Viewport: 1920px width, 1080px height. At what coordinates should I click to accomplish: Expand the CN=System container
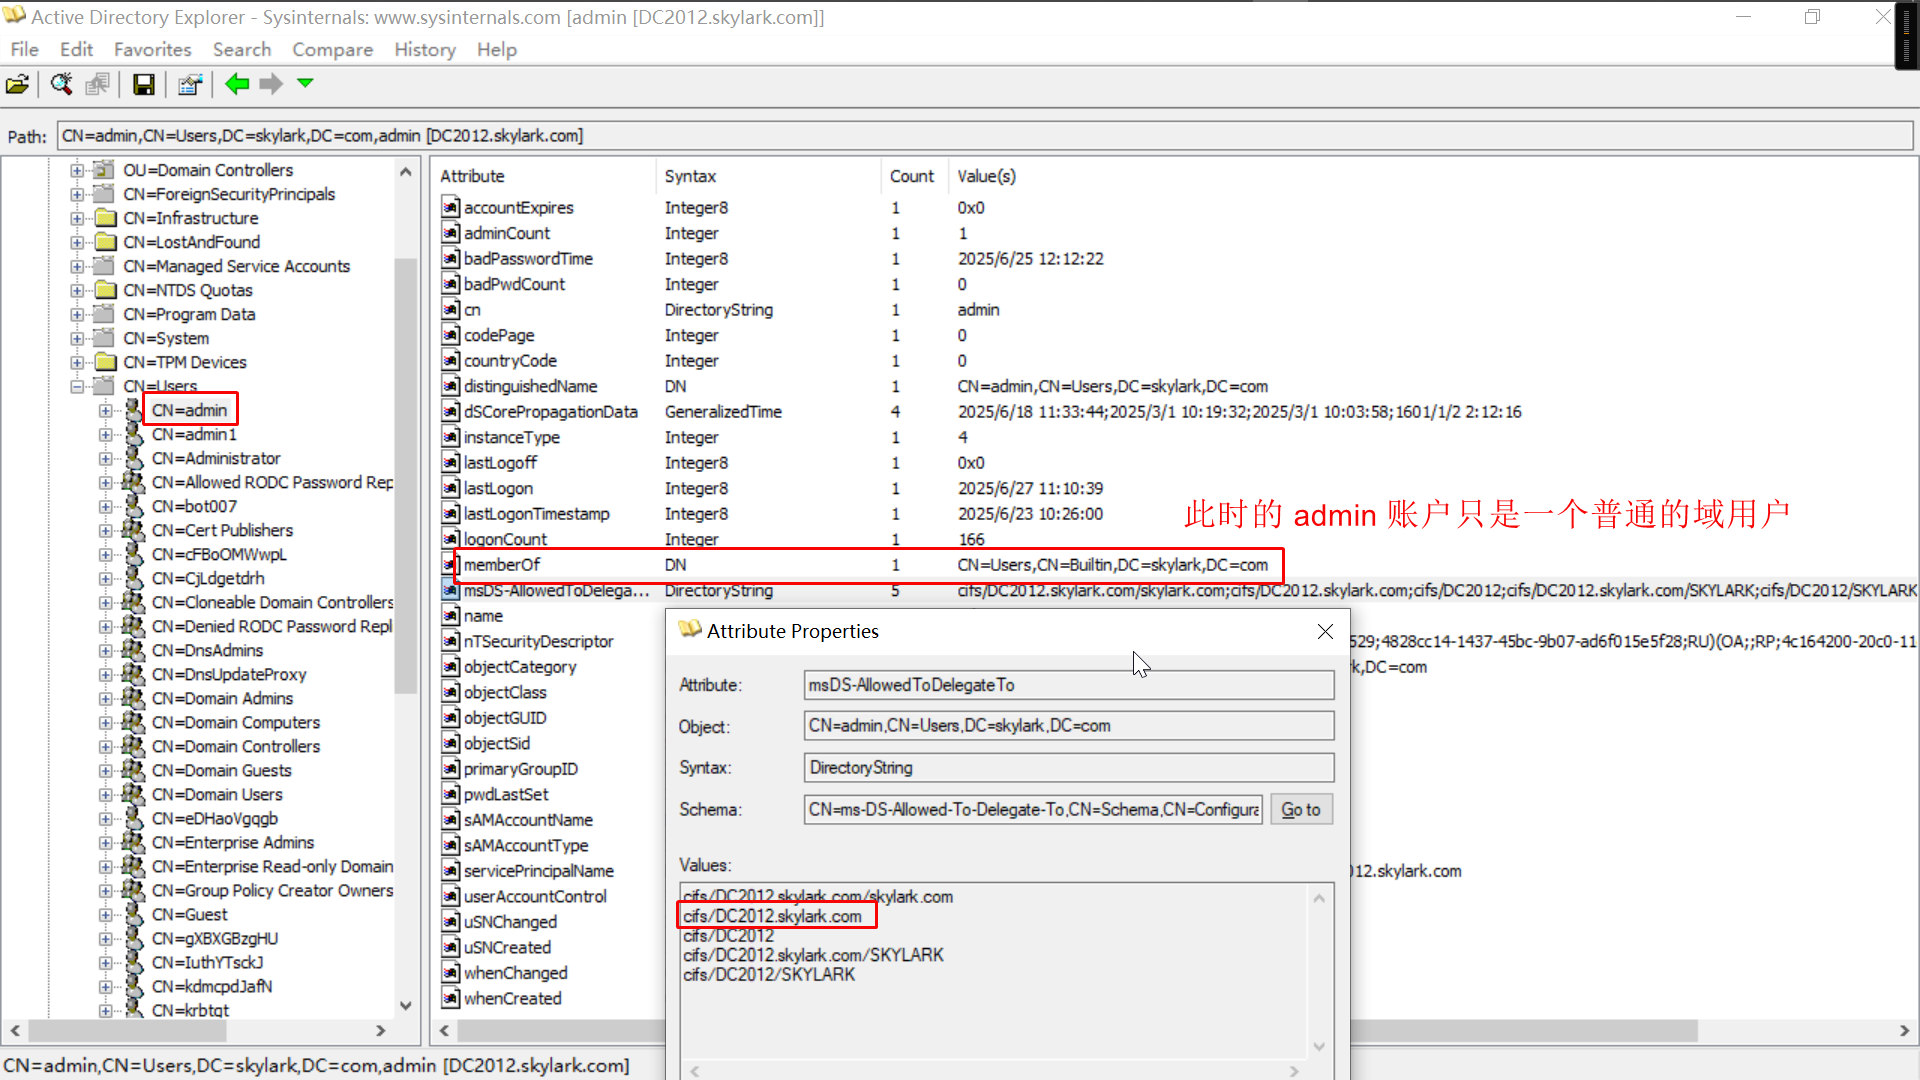pyautogui.click(x=78, y=338)
